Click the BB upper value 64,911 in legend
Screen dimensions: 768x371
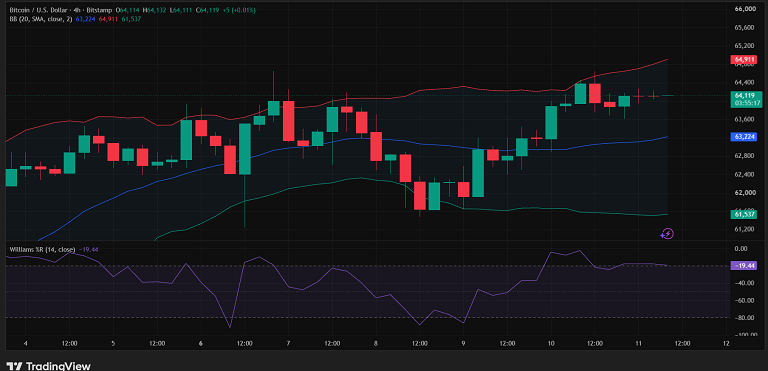108,19
